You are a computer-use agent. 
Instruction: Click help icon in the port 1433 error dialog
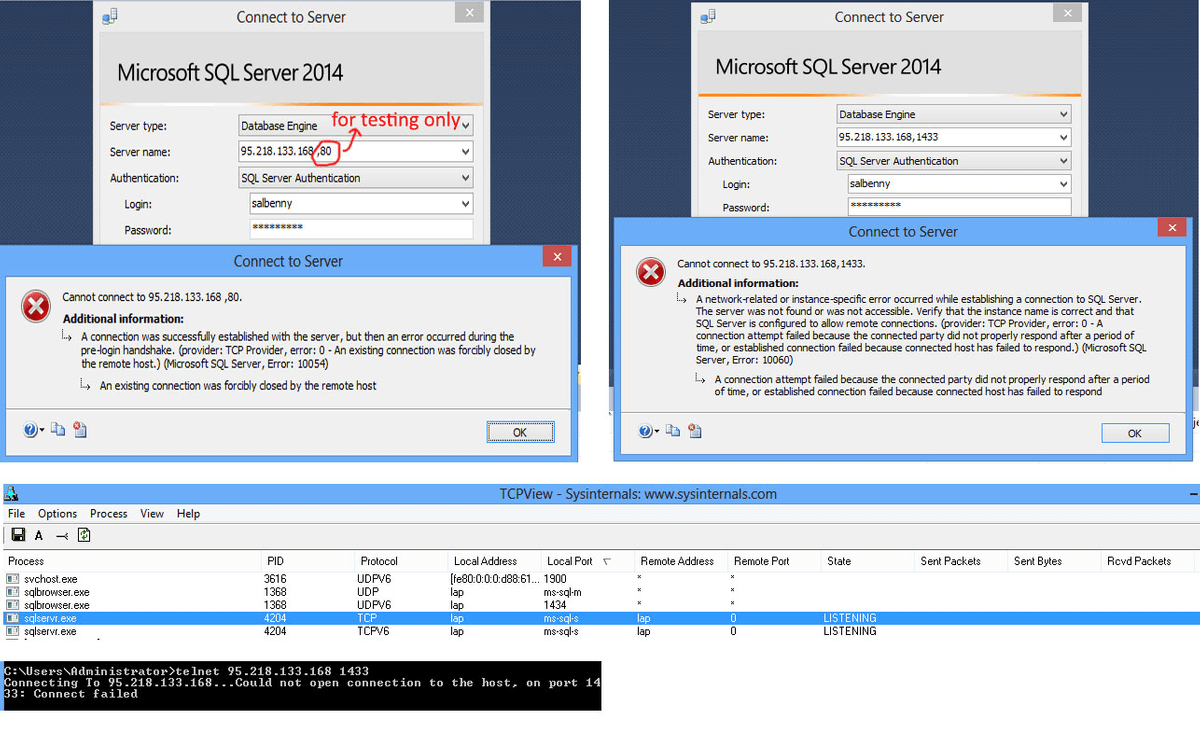pyautogui.click(x=647, y=431)
